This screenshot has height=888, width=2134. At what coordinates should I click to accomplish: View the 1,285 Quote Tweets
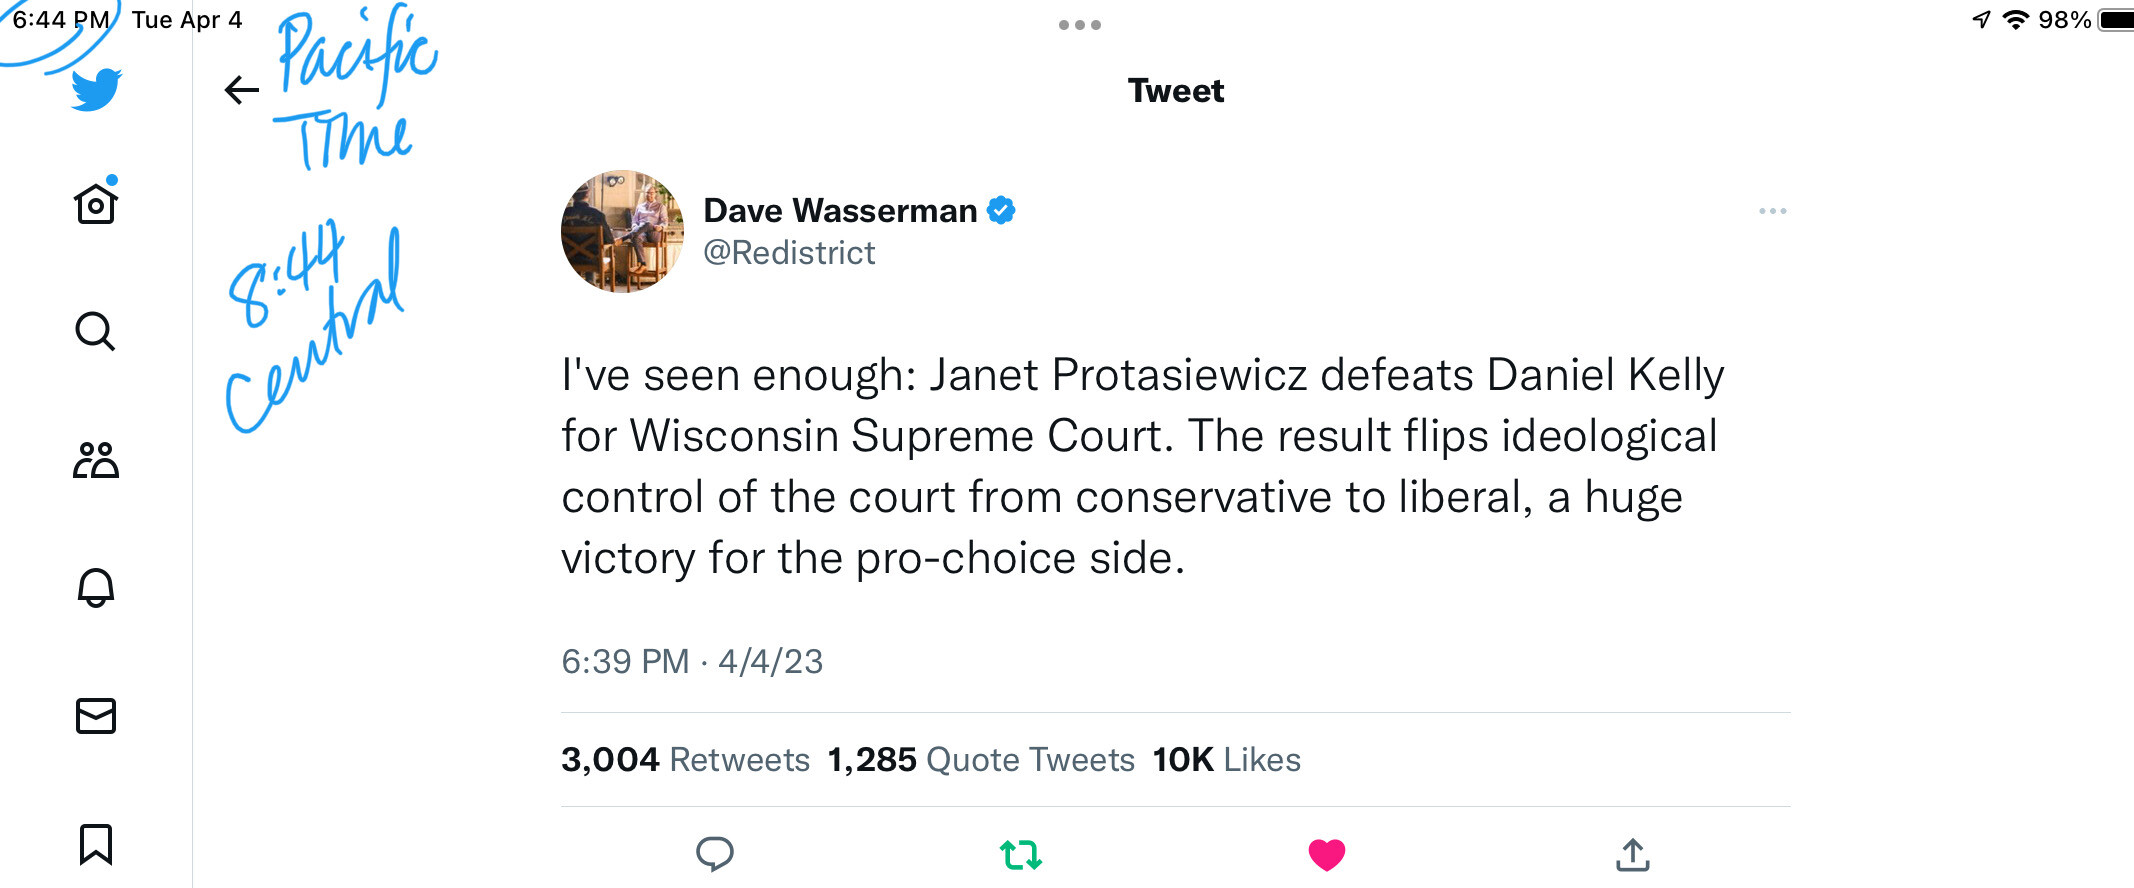pos(980,760)
